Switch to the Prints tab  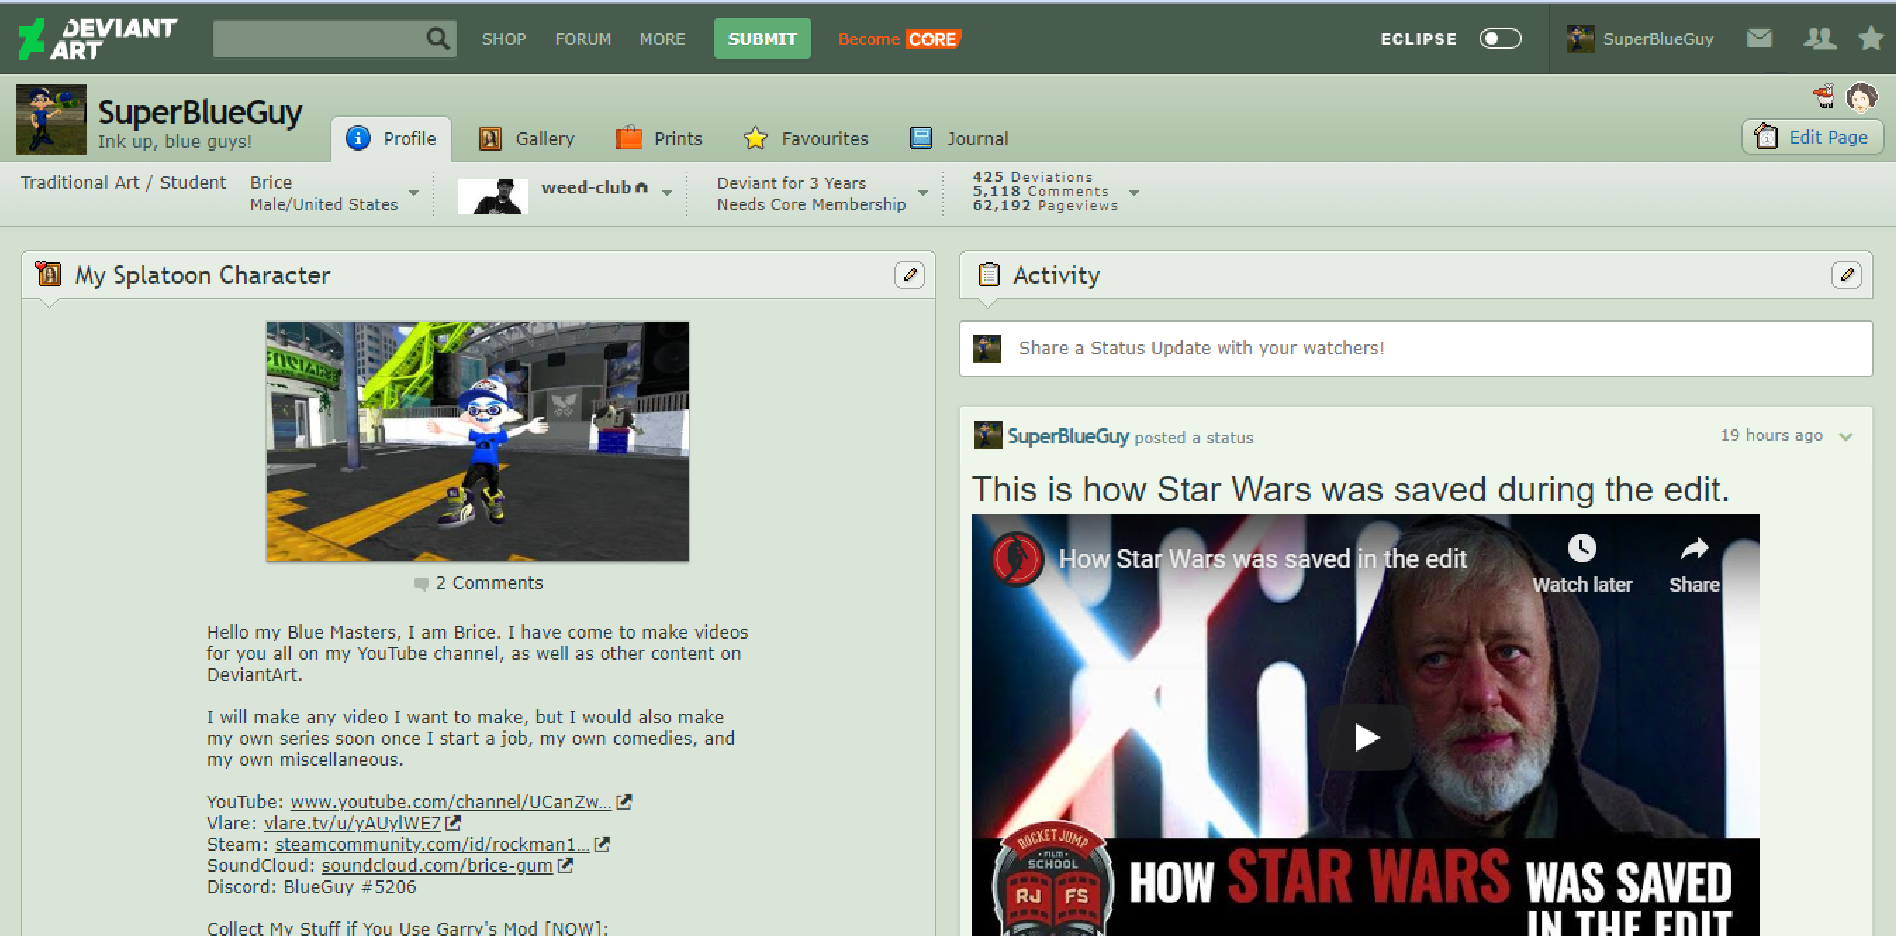click(659, 139)
